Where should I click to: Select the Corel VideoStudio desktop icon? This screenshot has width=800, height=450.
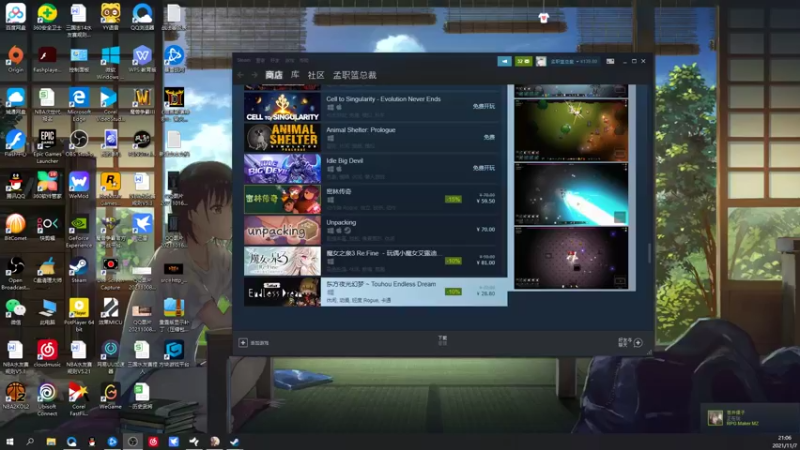[110, 105]
